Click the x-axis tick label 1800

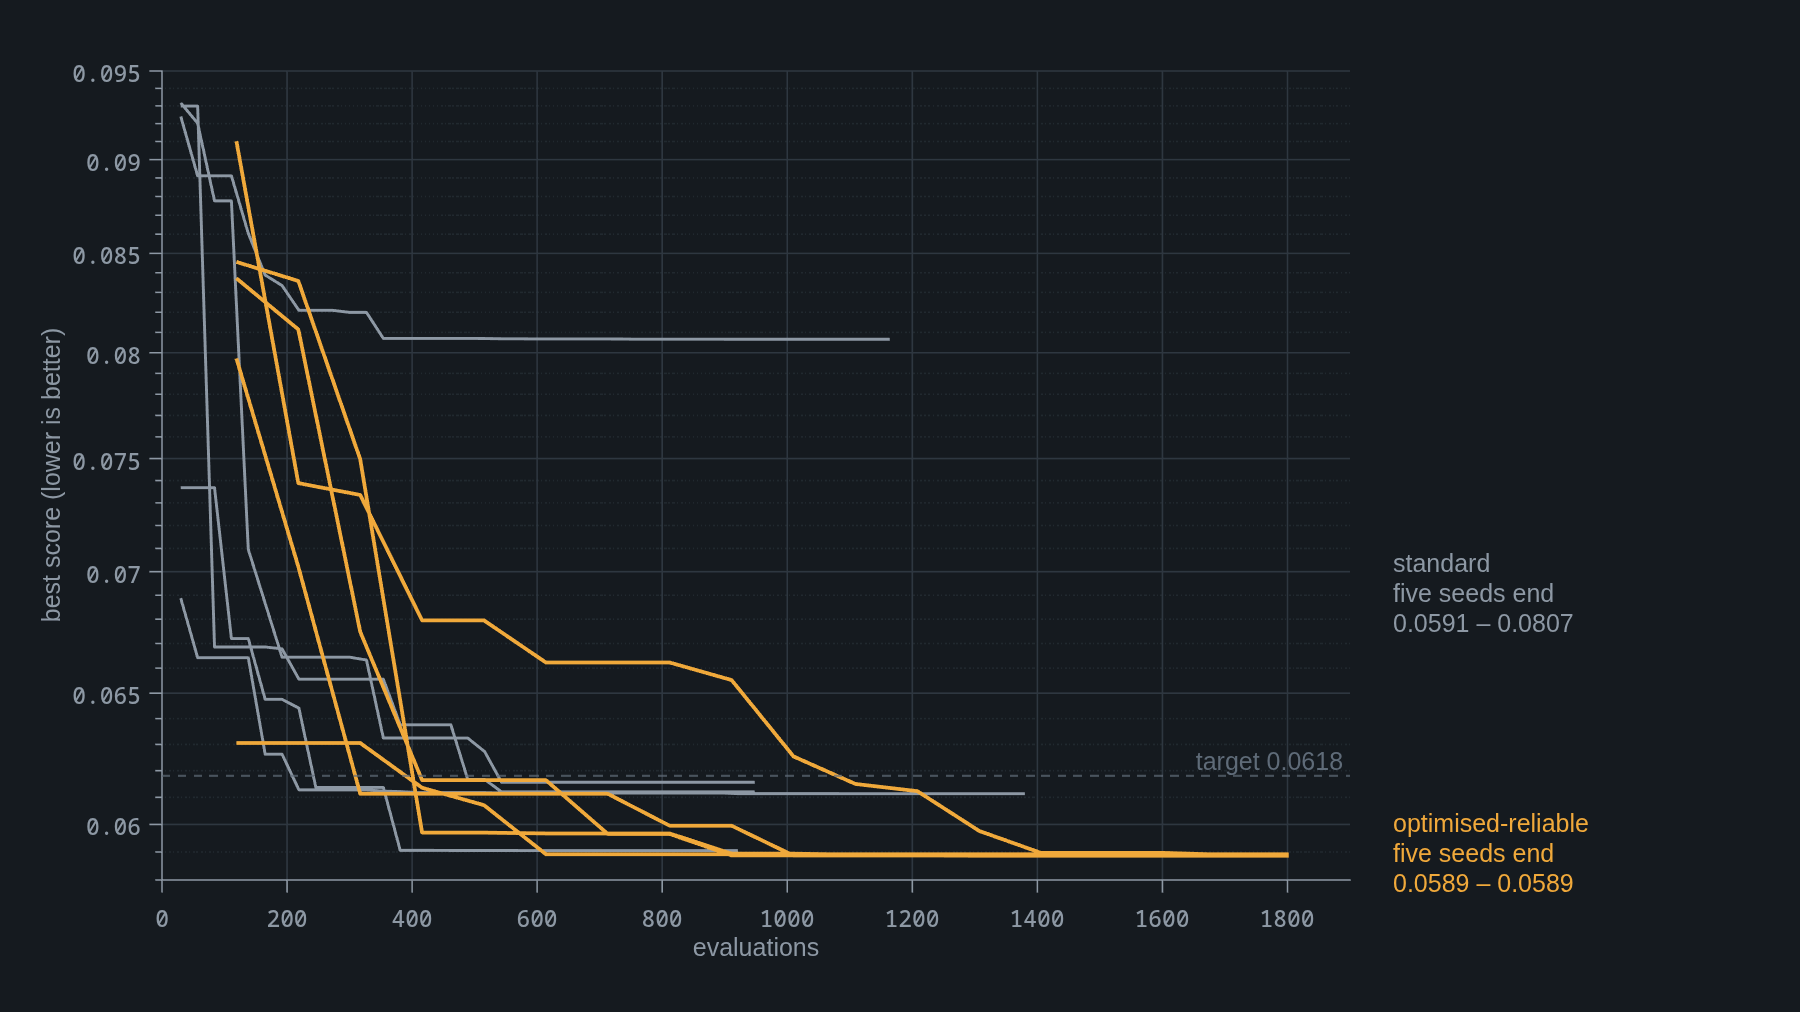[1287, 918]
